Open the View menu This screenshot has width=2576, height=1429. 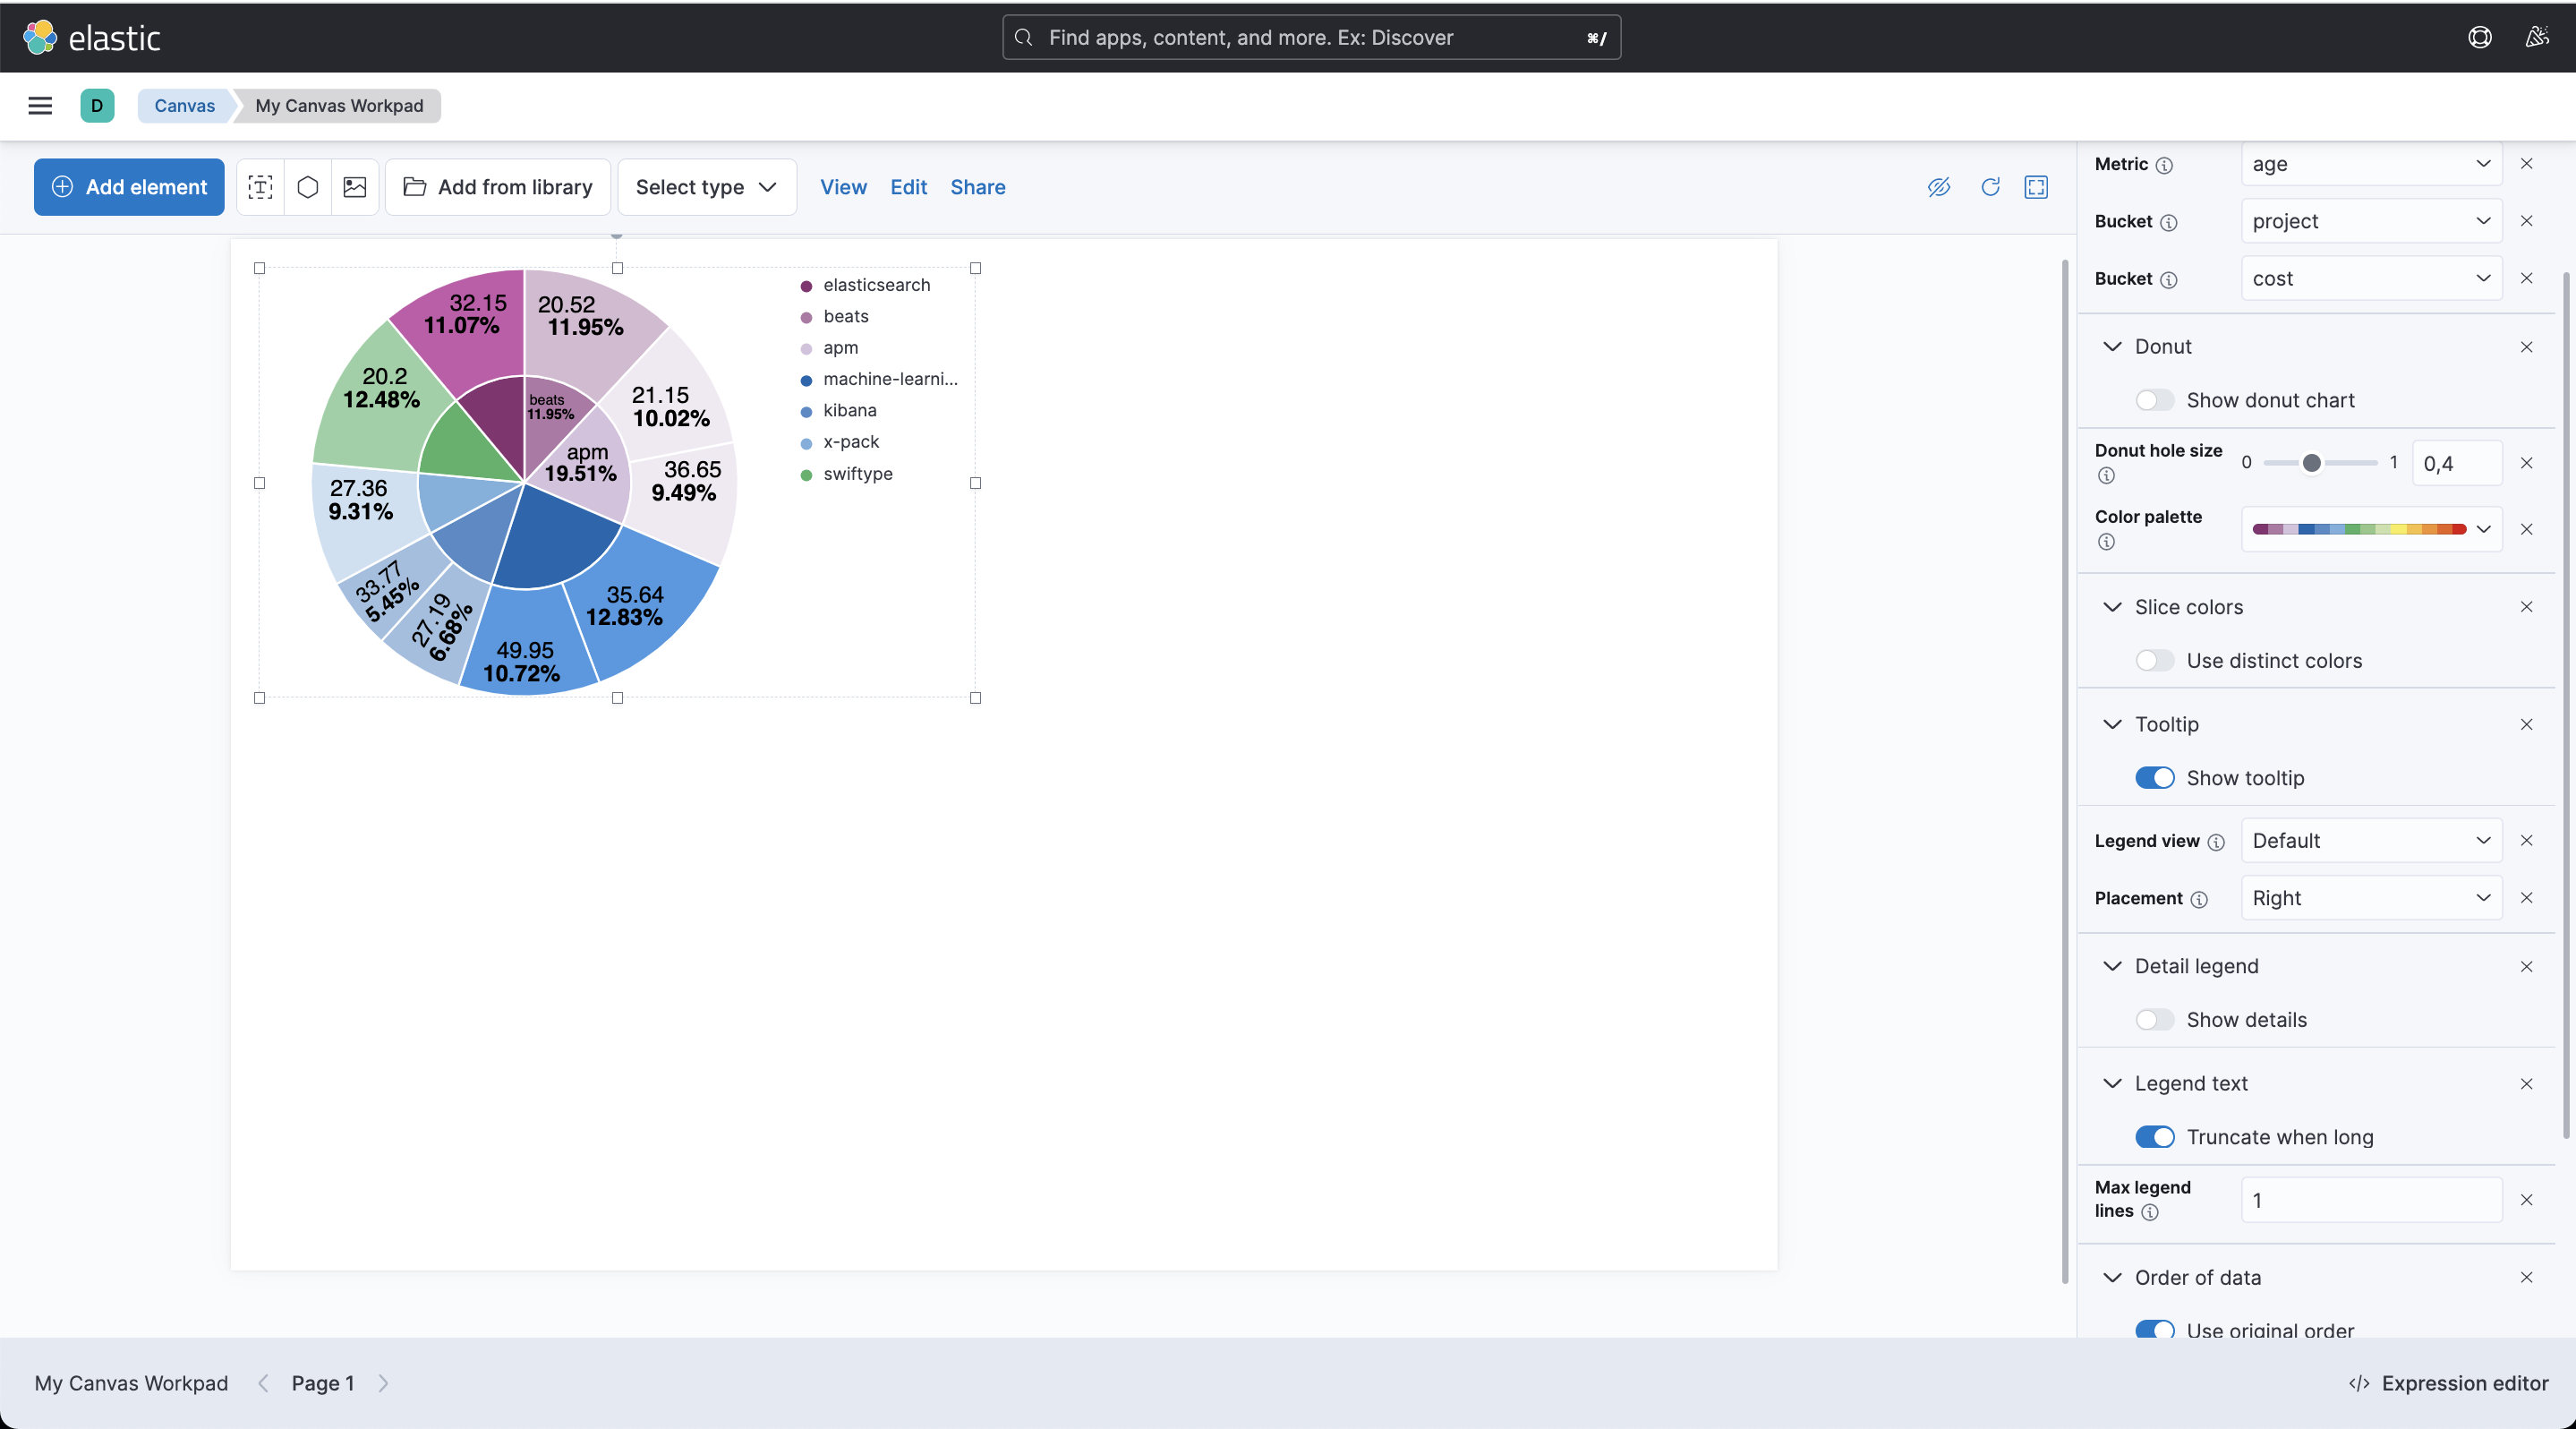843,187
